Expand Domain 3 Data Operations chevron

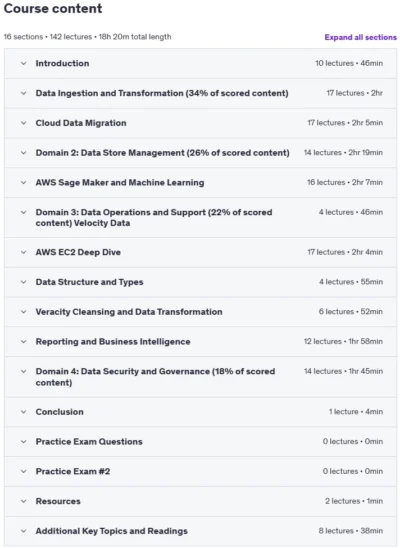(23, 212)
